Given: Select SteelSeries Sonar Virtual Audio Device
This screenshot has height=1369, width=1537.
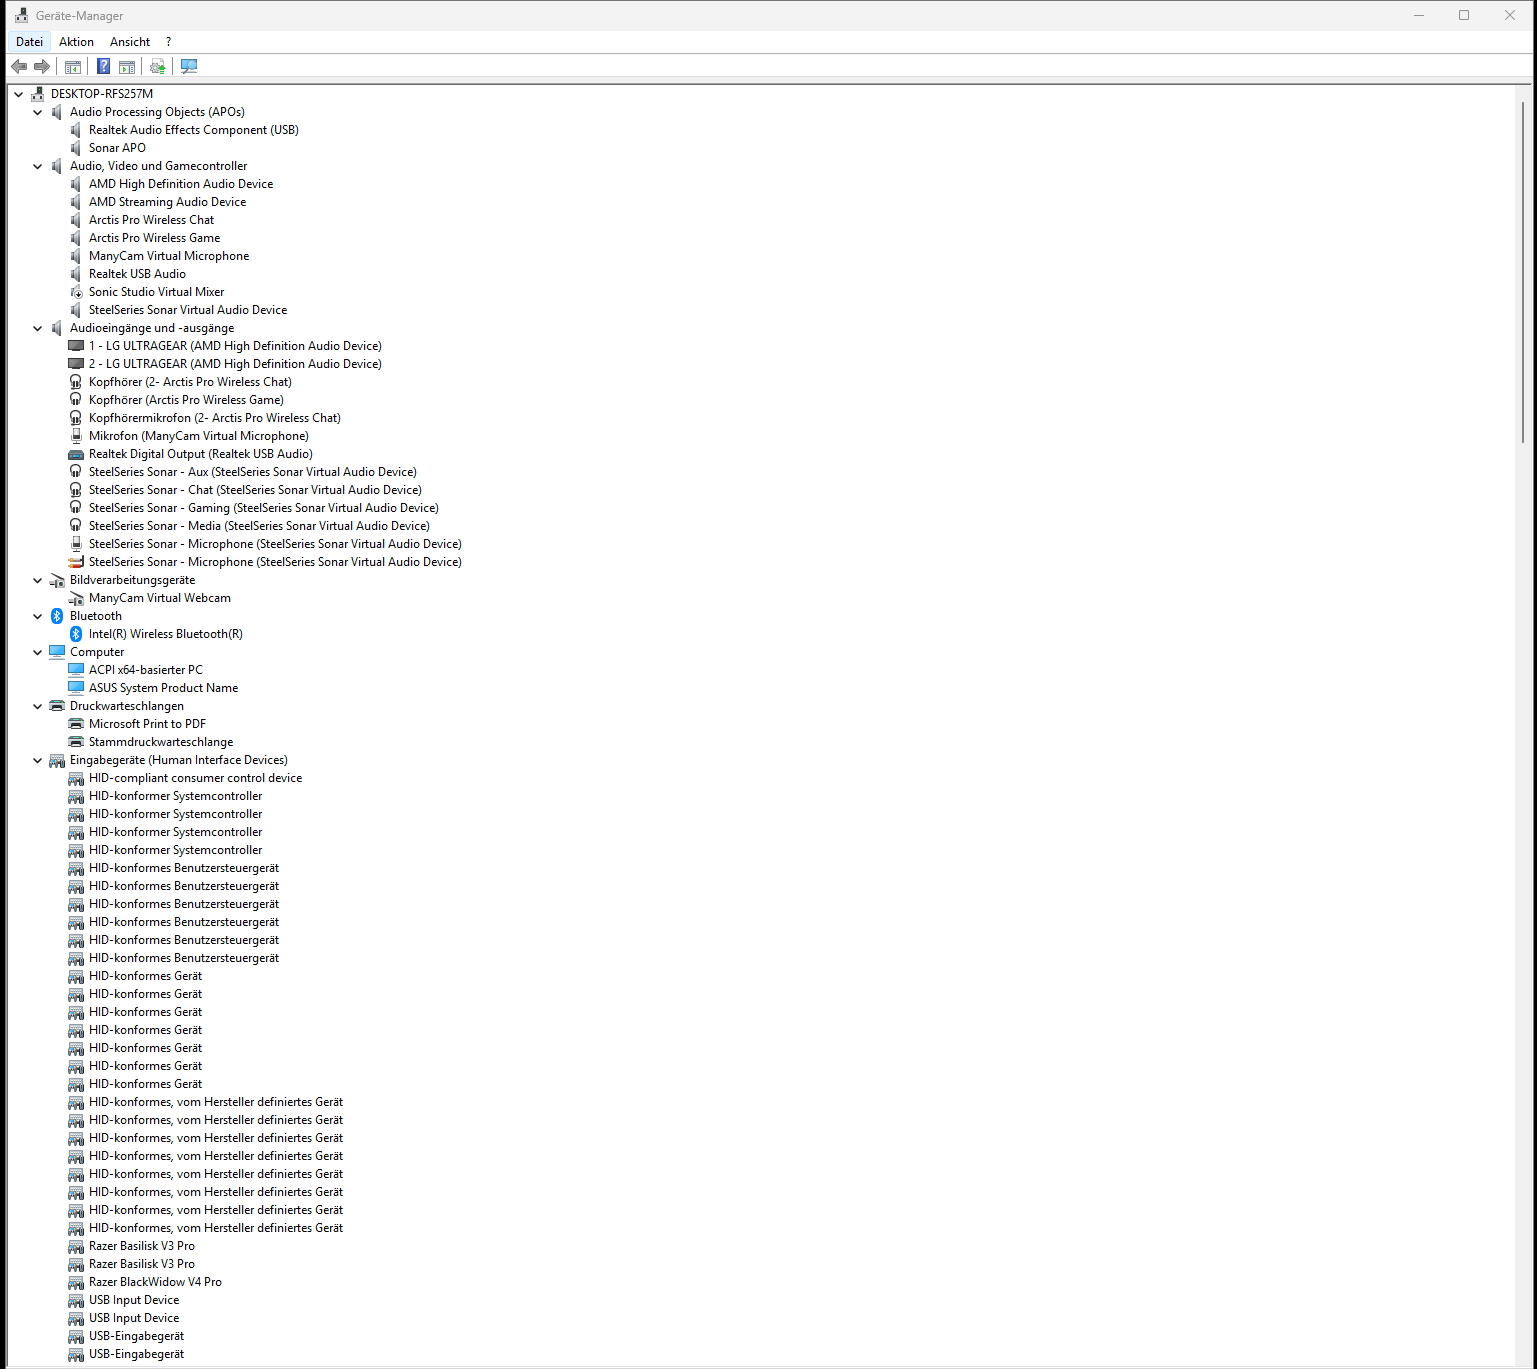Looking at the screenshot, I should pos(188,310).
